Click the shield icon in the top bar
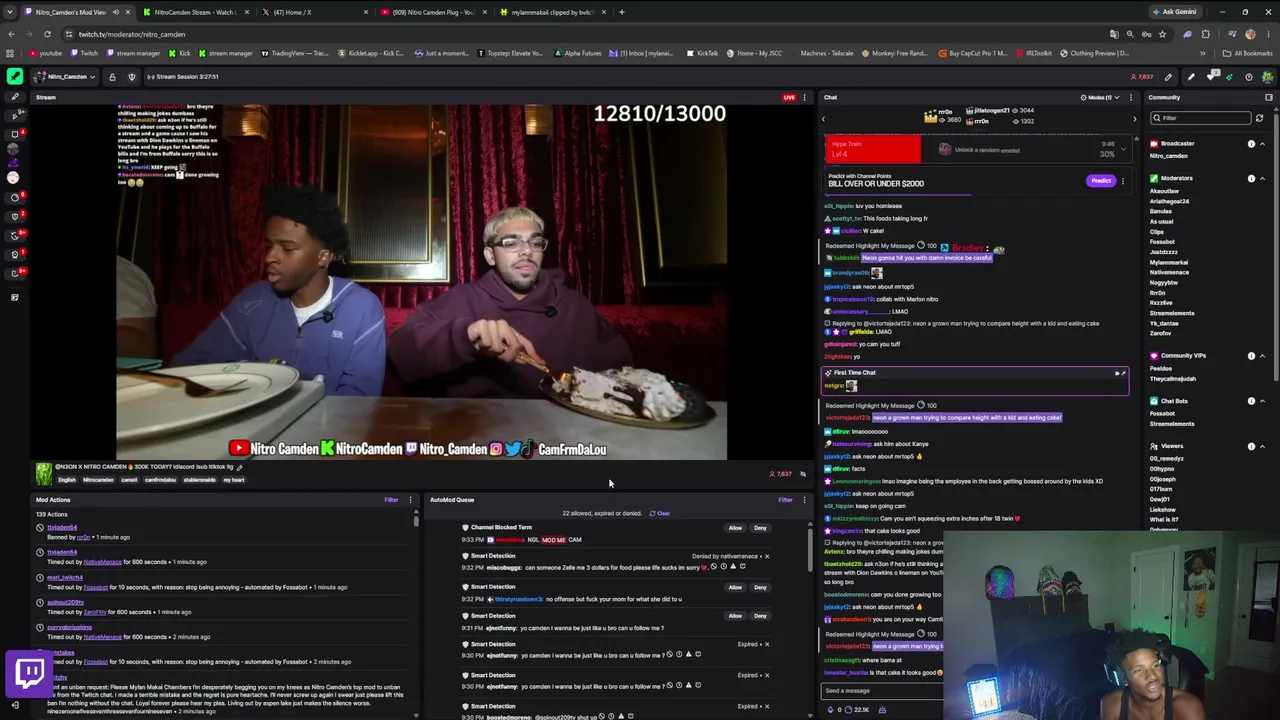This screenshot has height=720, width=1280. coord(130,77)
